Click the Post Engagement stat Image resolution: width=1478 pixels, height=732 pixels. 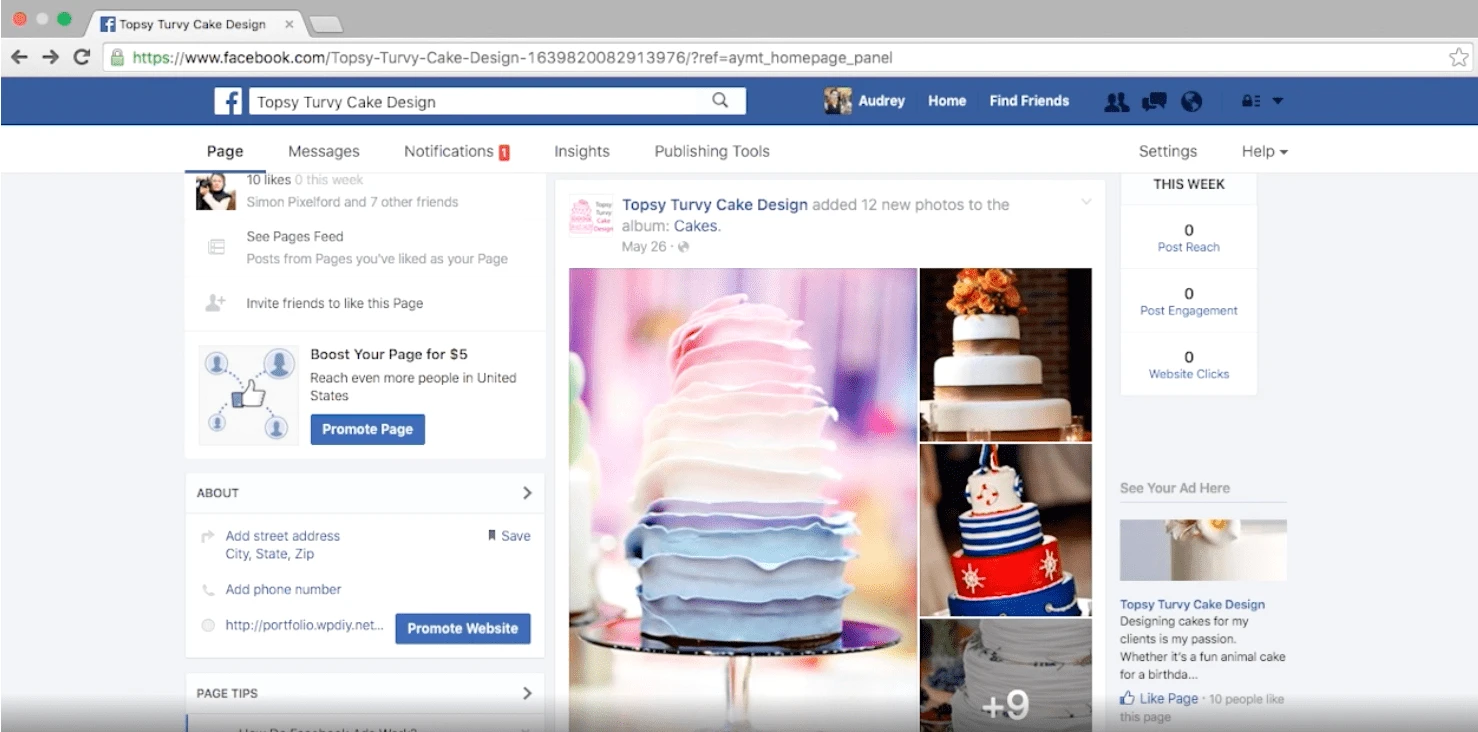pyautogui.click(x=1188, y=301)
